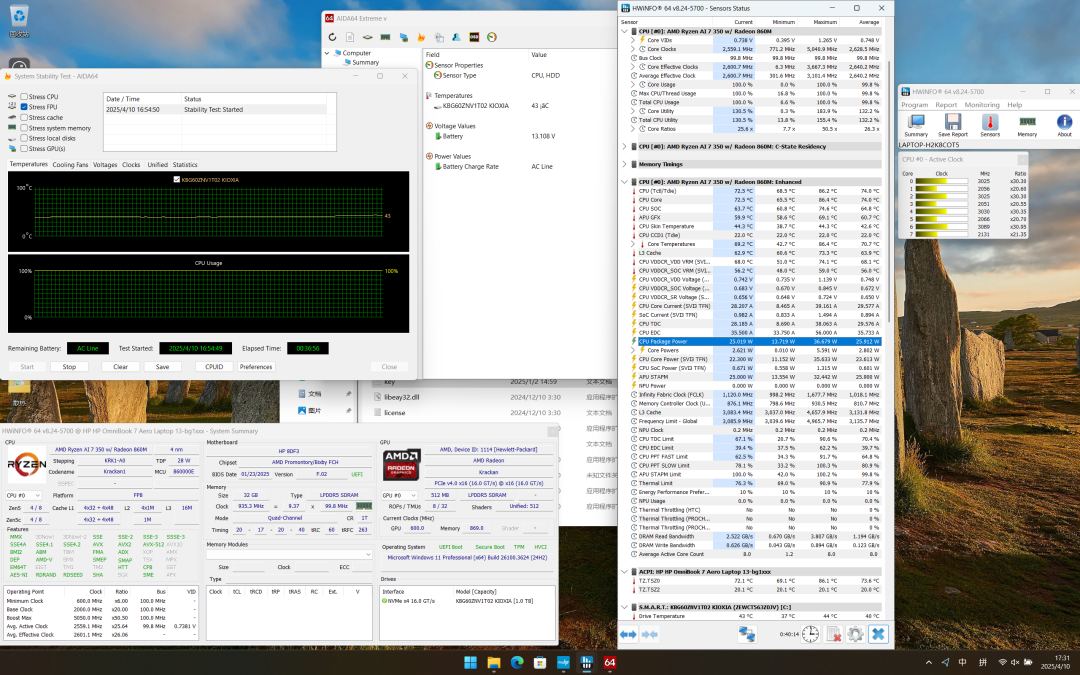The height and width of the screenshot is (675, 1080).
Task: Open the Program menu in HWiNFO
Action: pos(915,105)
